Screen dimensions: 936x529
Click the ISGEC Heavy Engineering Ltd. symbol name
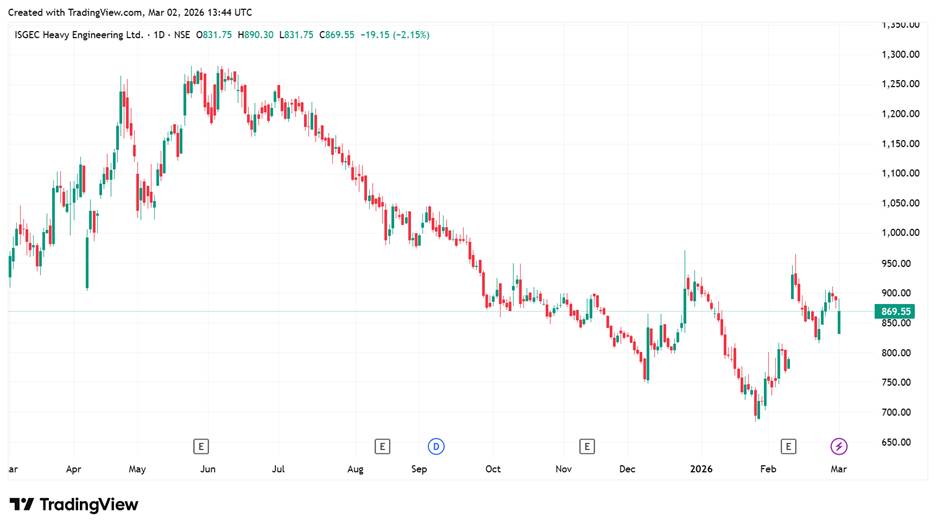[x=79, y=35]
